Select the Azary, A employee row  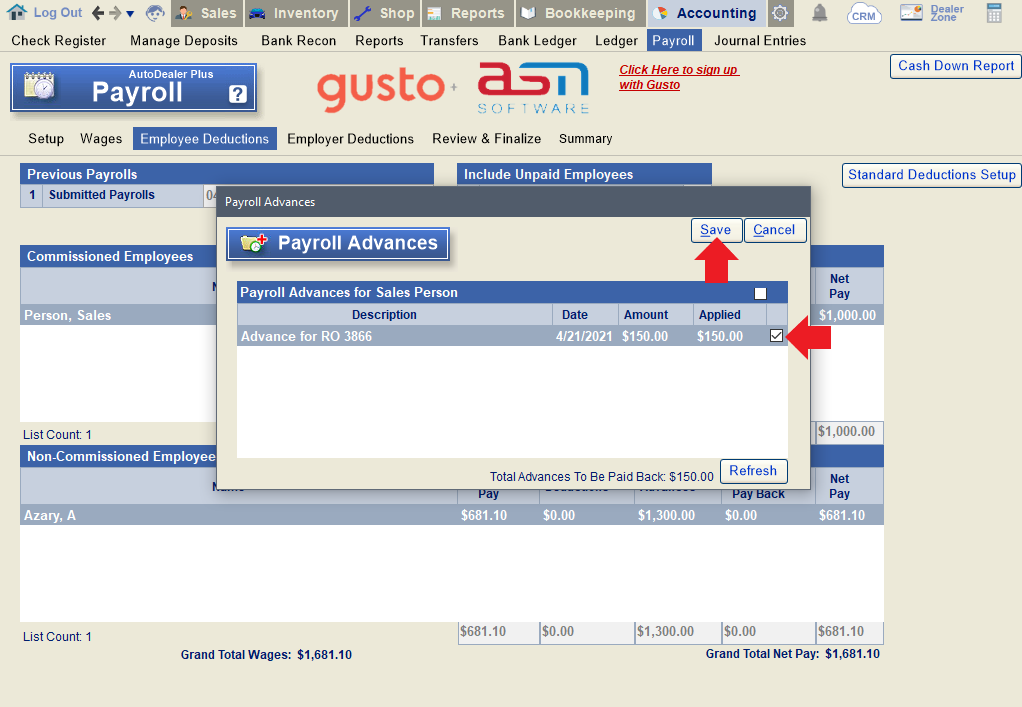click(x=452, y=515)
